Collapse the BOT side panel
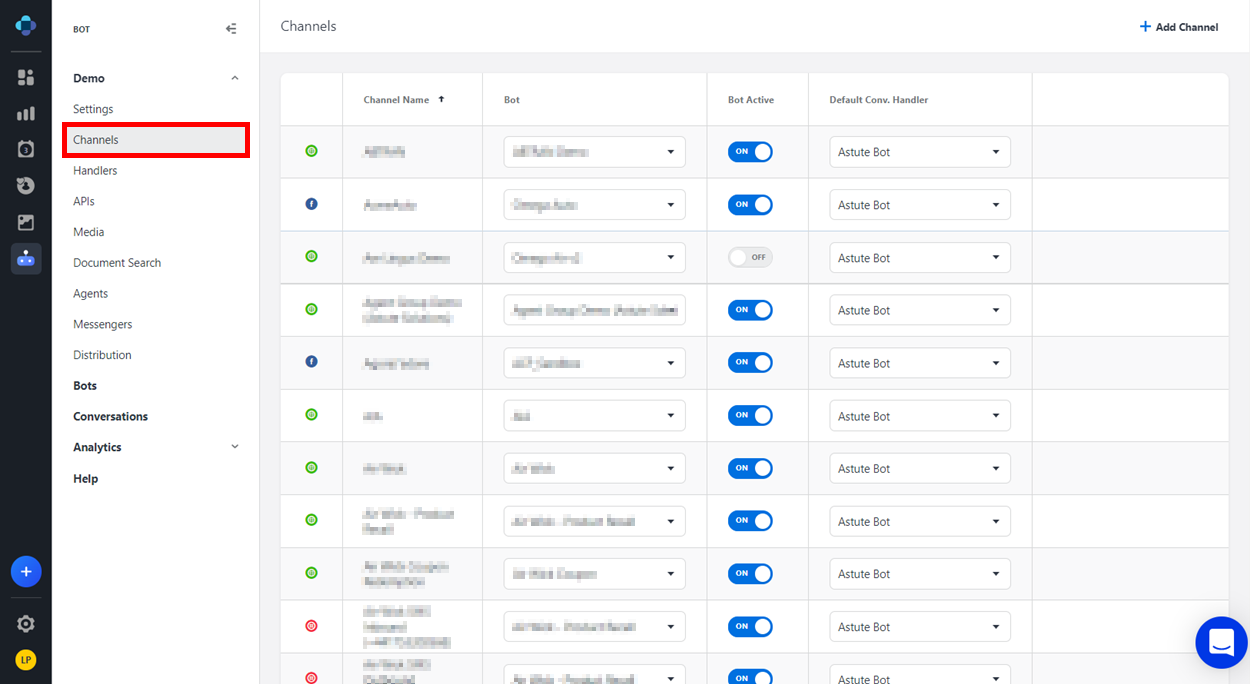Screen dimensions: 1250x684 [231, 29]
